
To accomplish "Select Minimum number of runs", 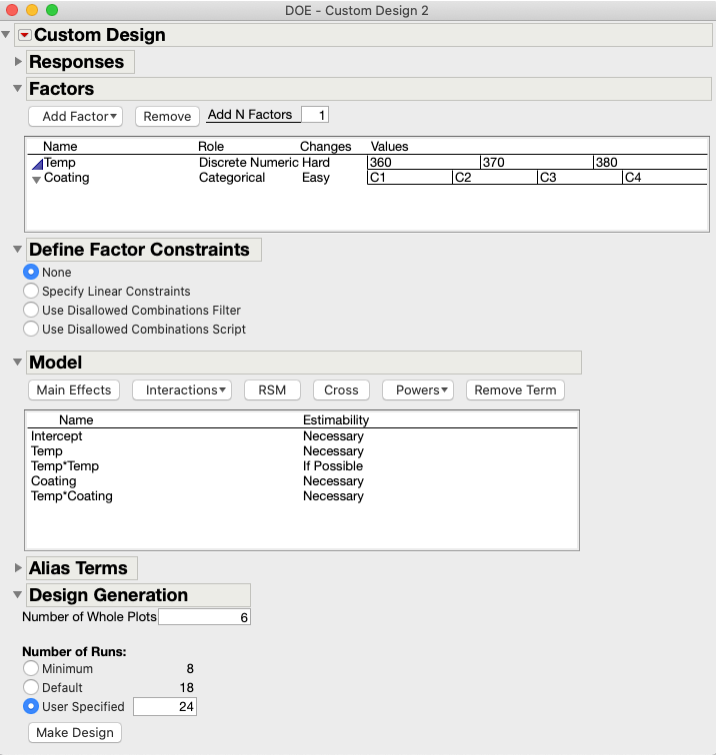I will [x=31, y=669].
